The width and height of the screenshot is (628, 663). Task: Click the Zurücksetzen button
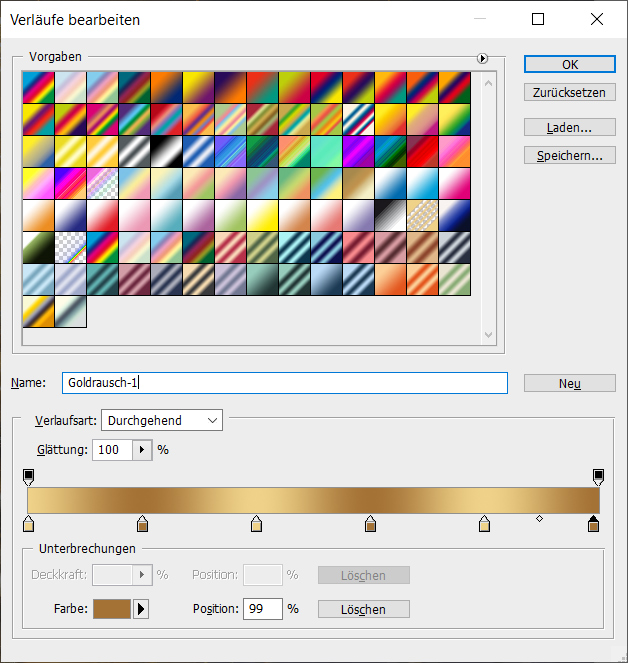pos(569,92)
